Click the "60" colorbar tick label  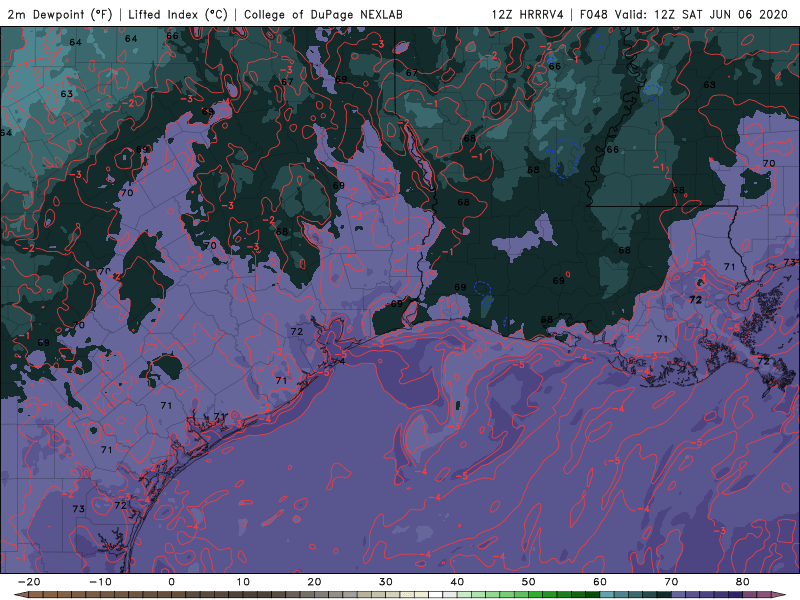point(600,582)
